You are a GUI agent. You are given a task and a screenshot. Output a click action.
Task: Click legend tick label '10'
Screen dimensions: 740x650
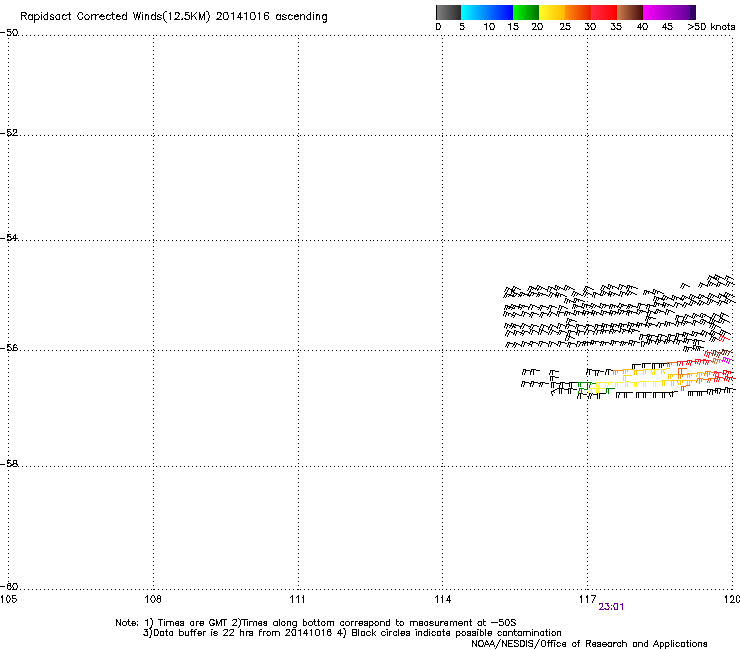[489, 27]
